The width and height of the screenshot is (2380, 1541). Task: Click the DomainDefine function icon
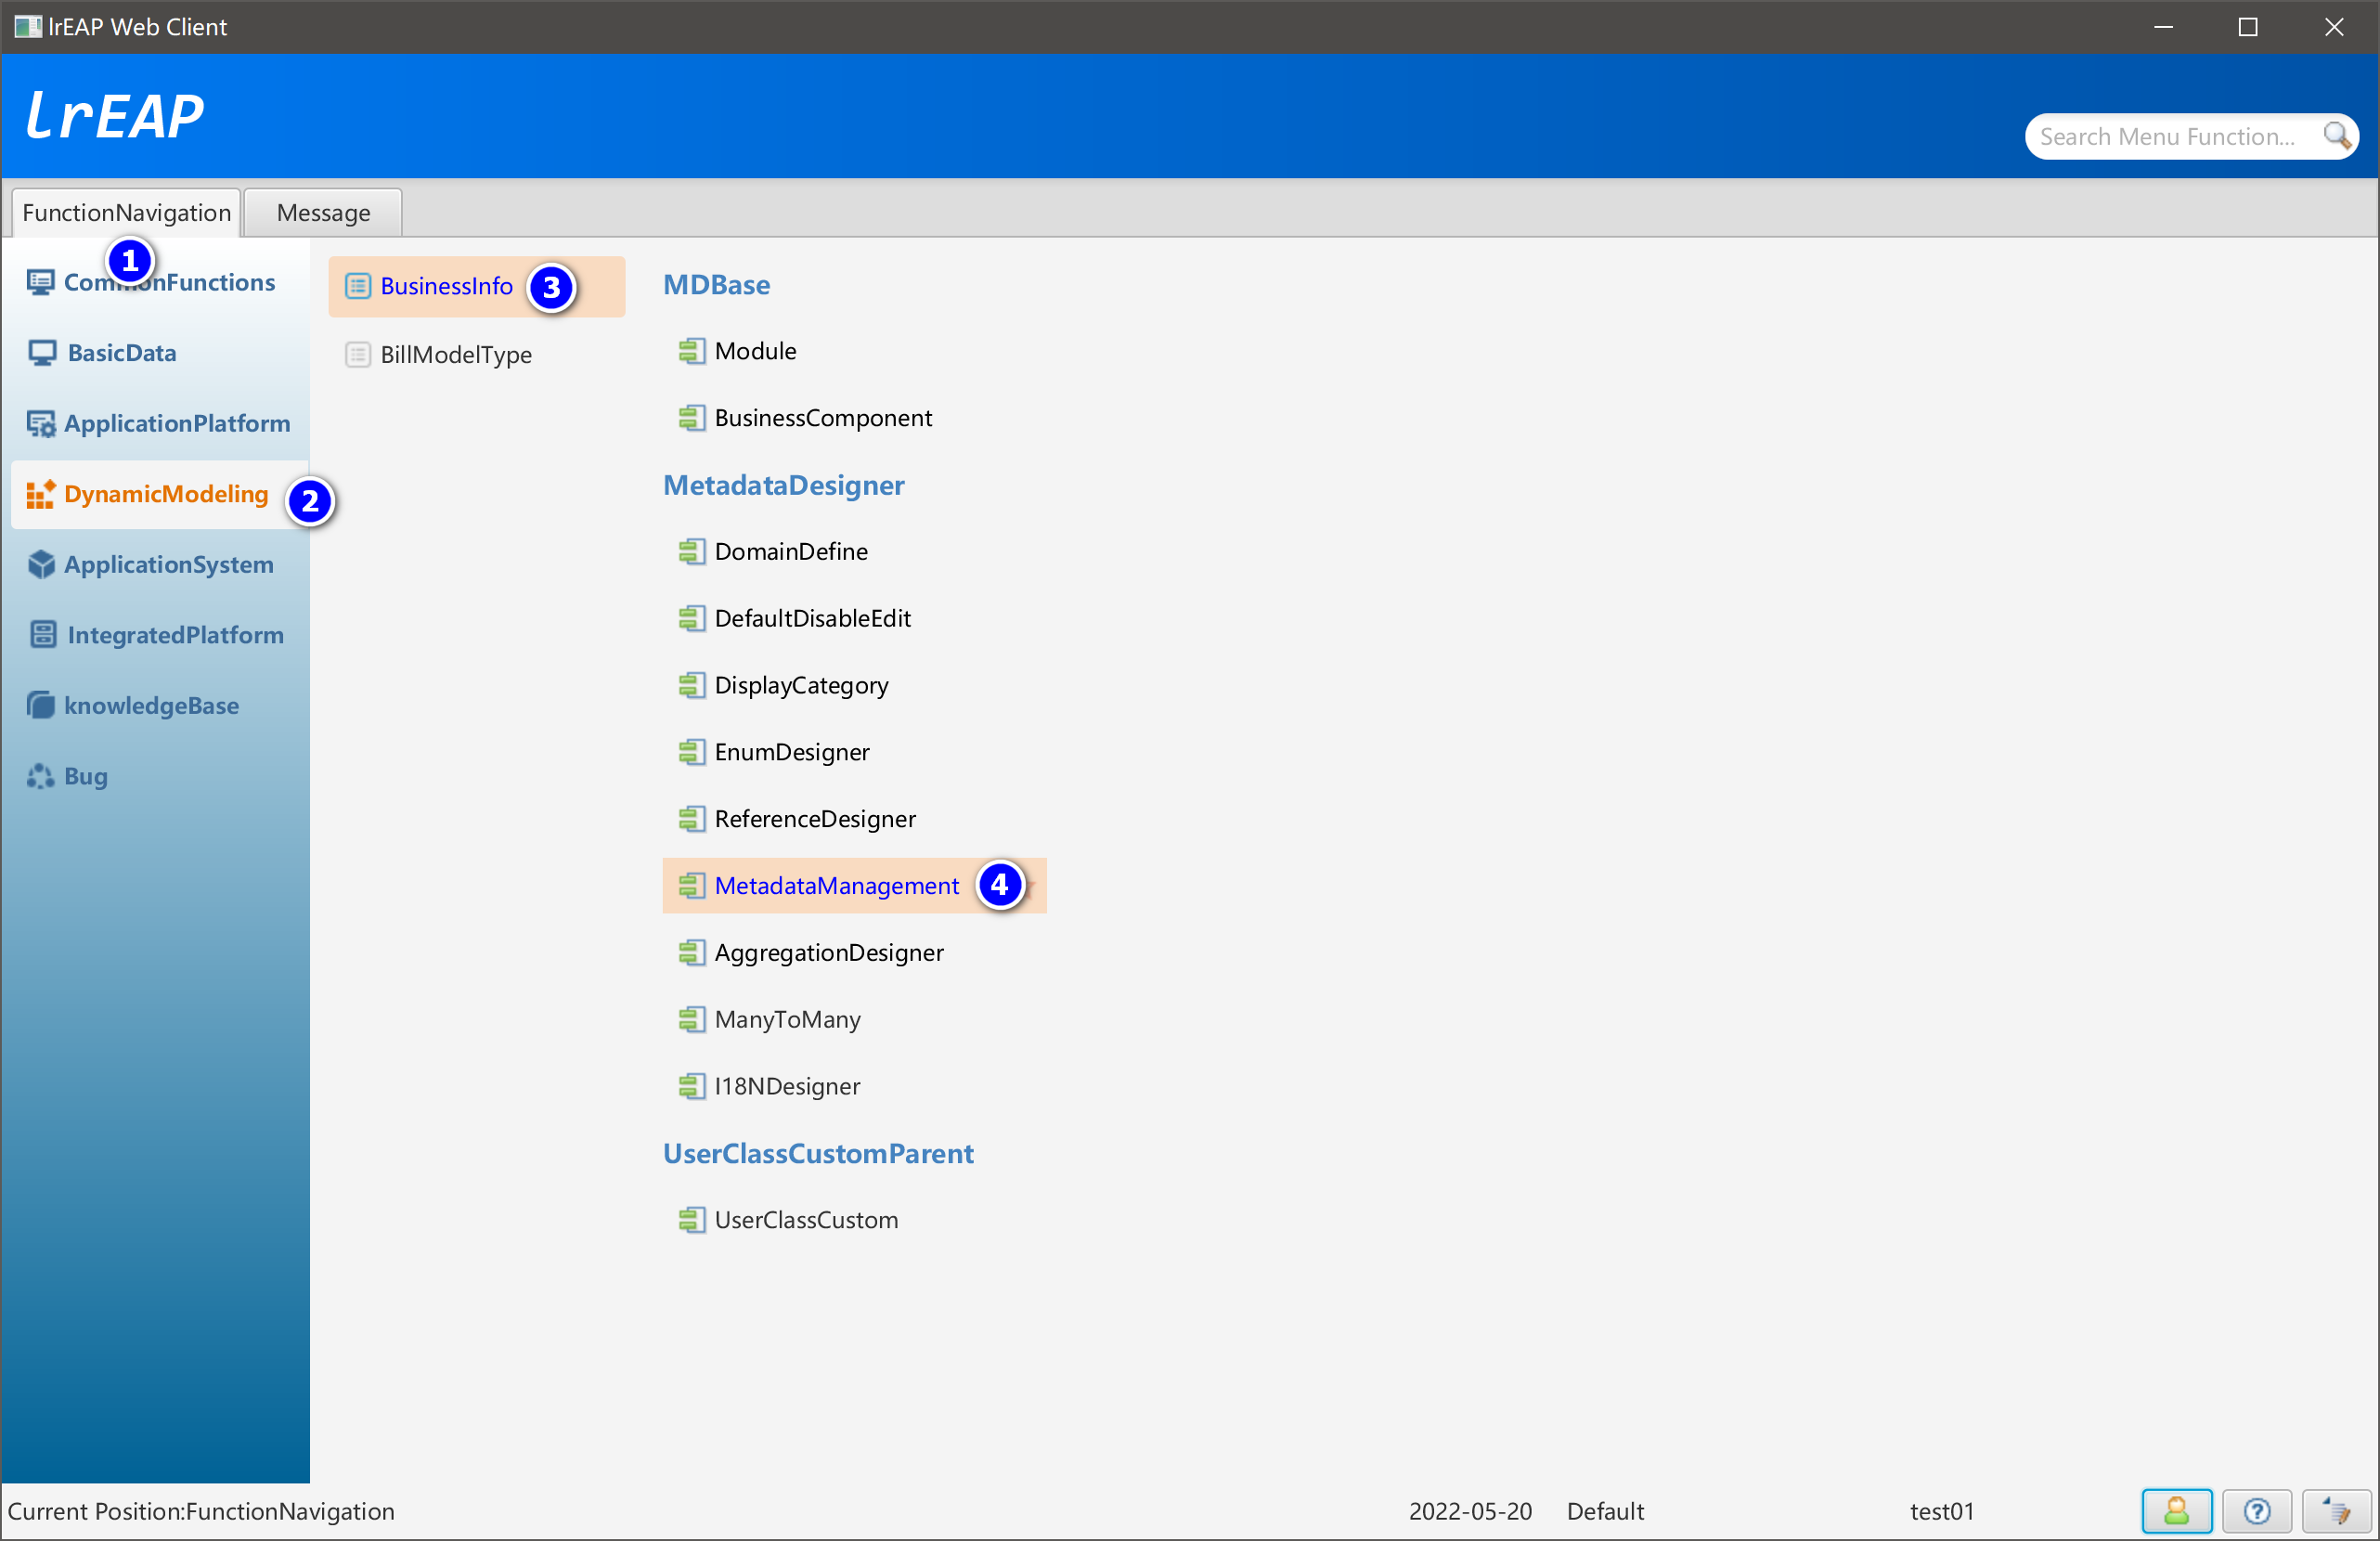click(691, 552)
